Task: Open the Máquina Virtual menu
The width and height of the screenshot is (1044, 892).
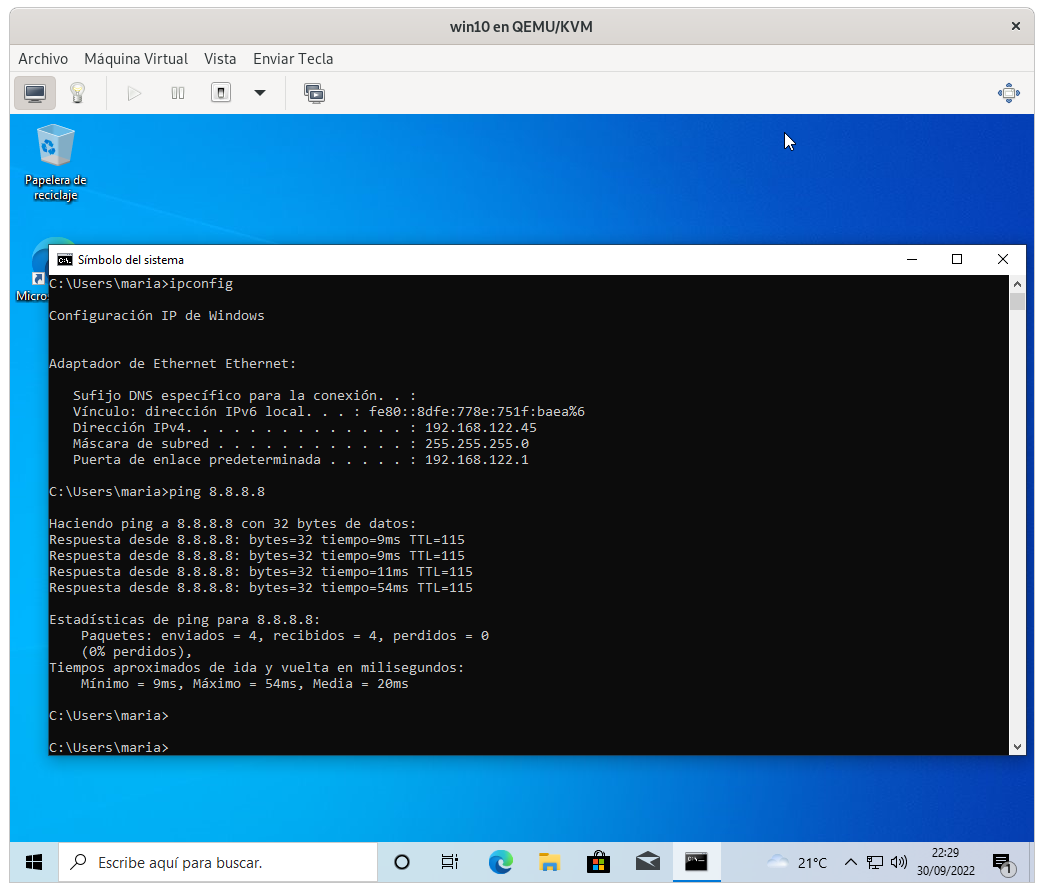Action: click(136, 59)
